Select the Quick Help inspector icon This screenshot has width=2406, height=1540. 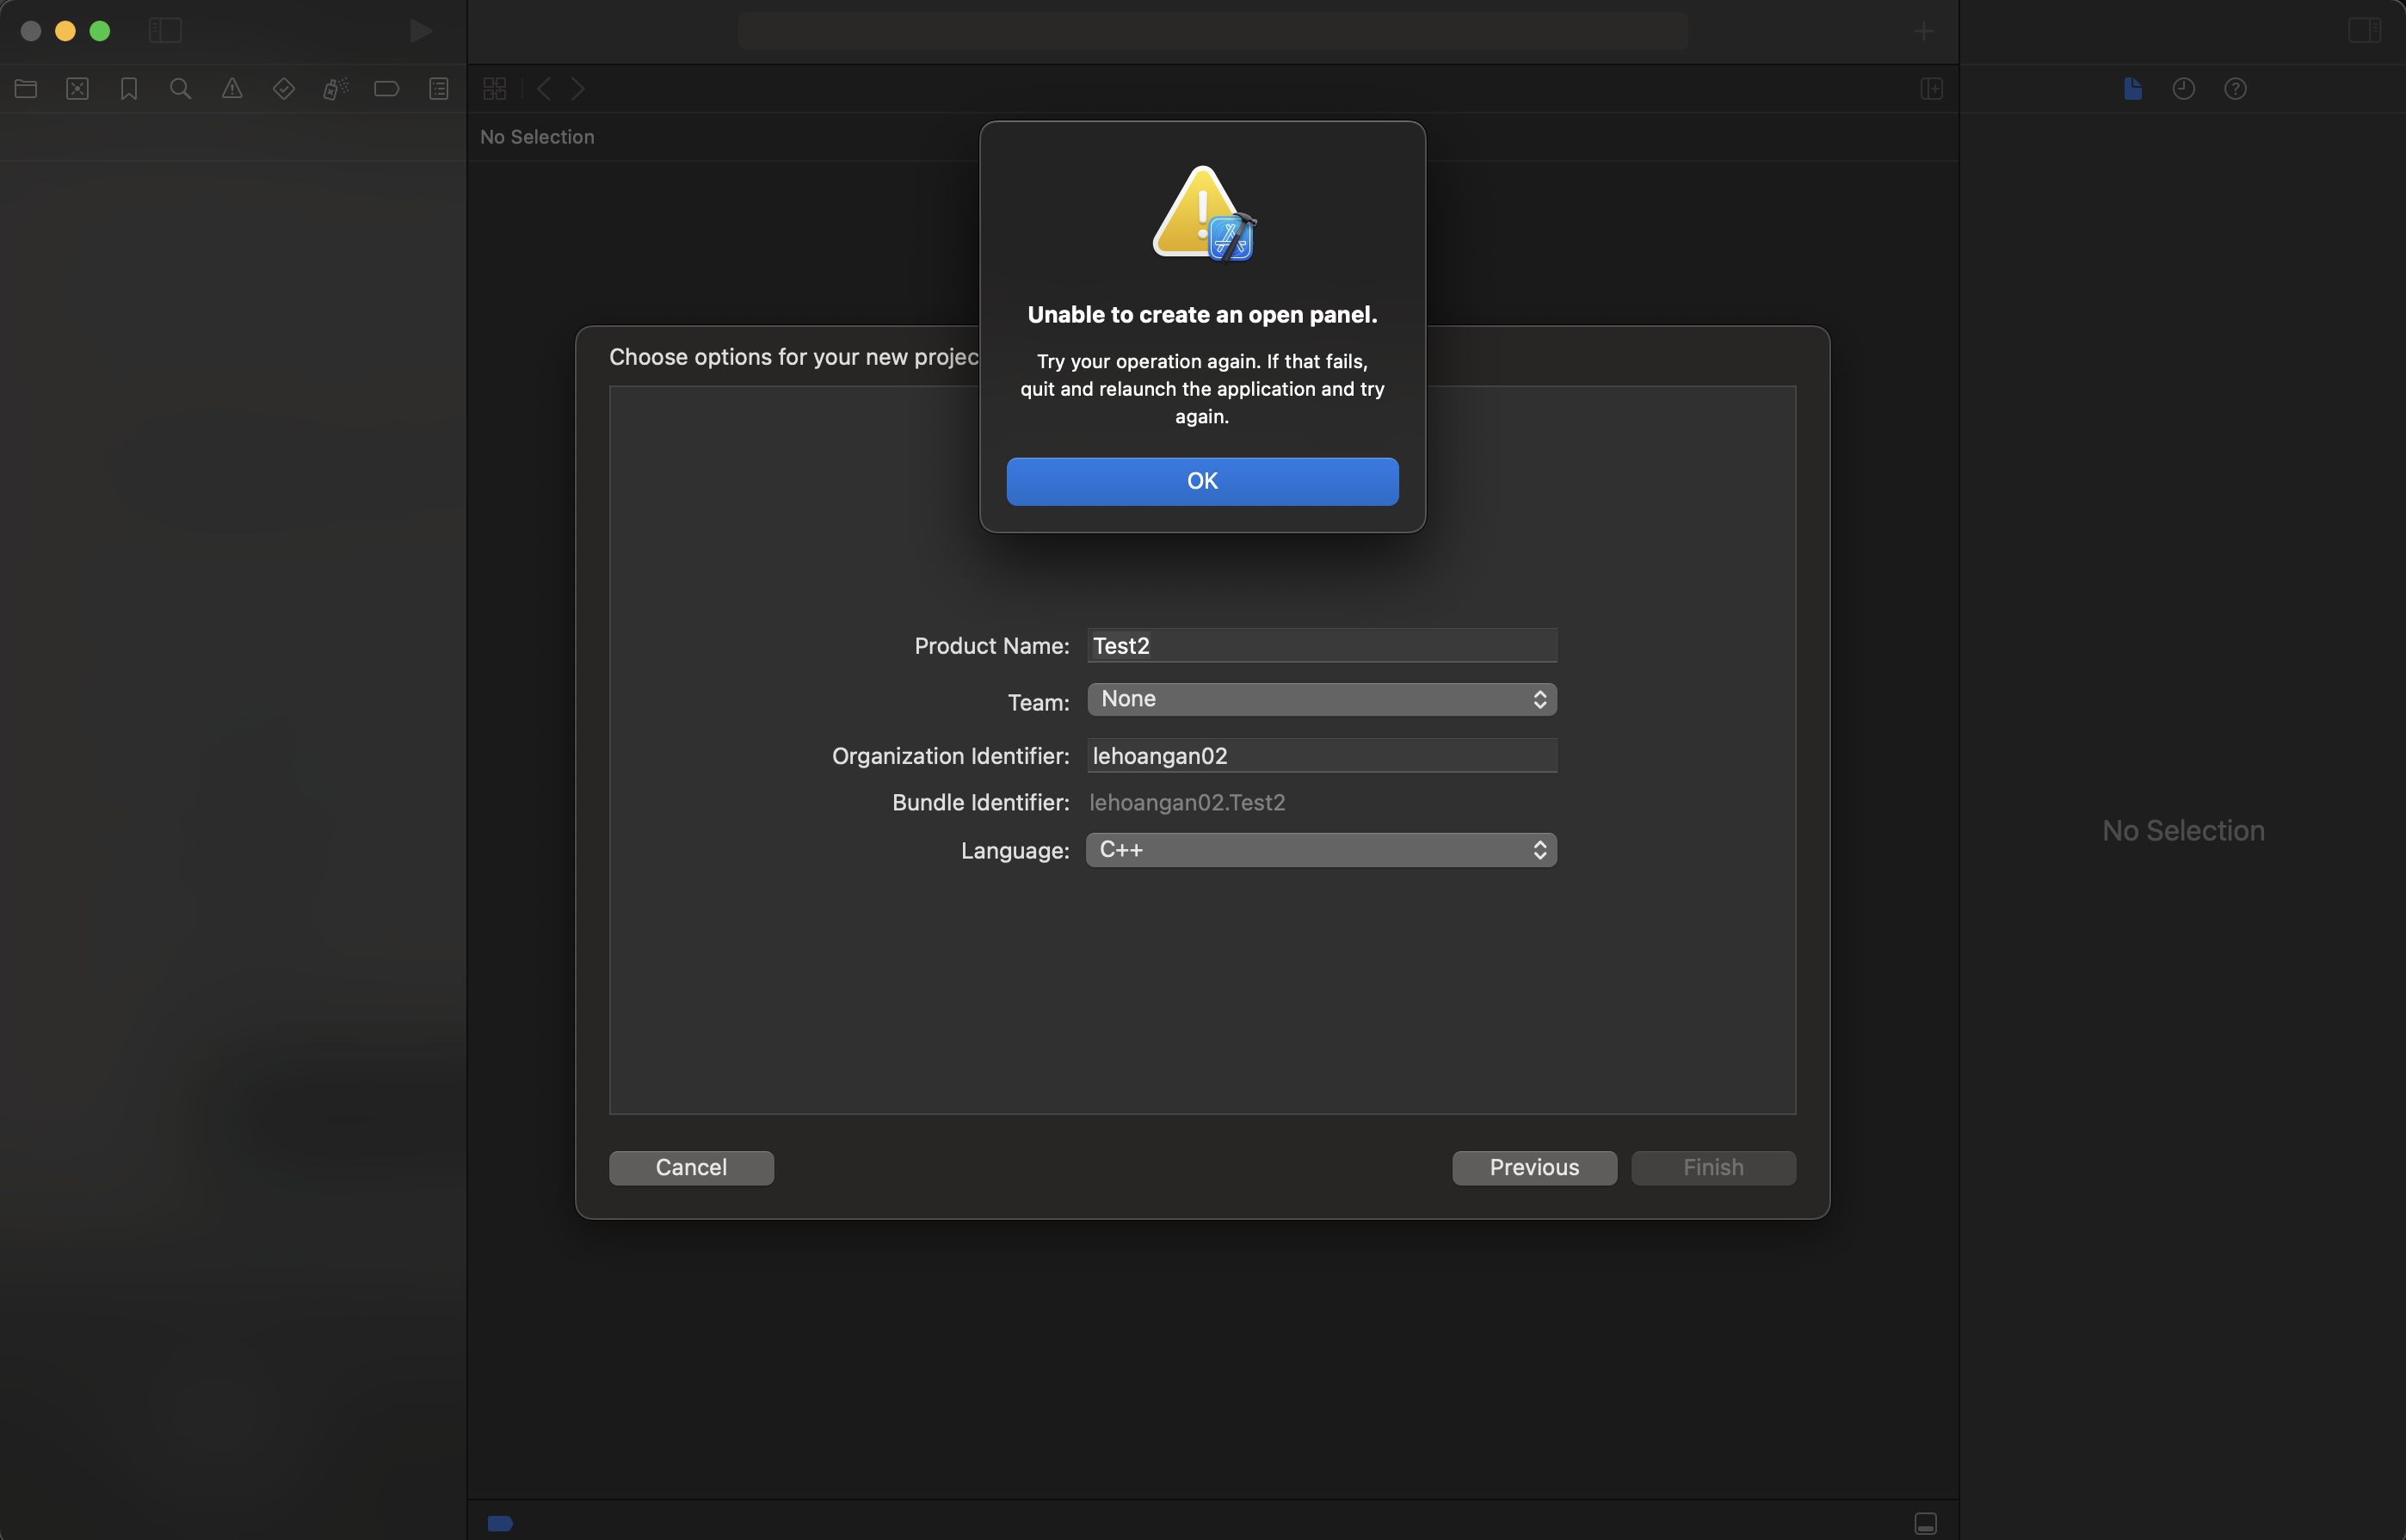tap(2236, 89)
